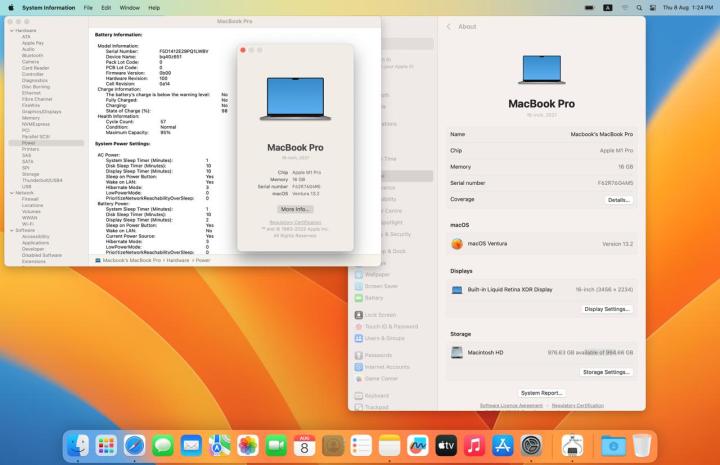Open the Window menu
The width and height of the screenshot is (720, 465).
coord(129,8)
